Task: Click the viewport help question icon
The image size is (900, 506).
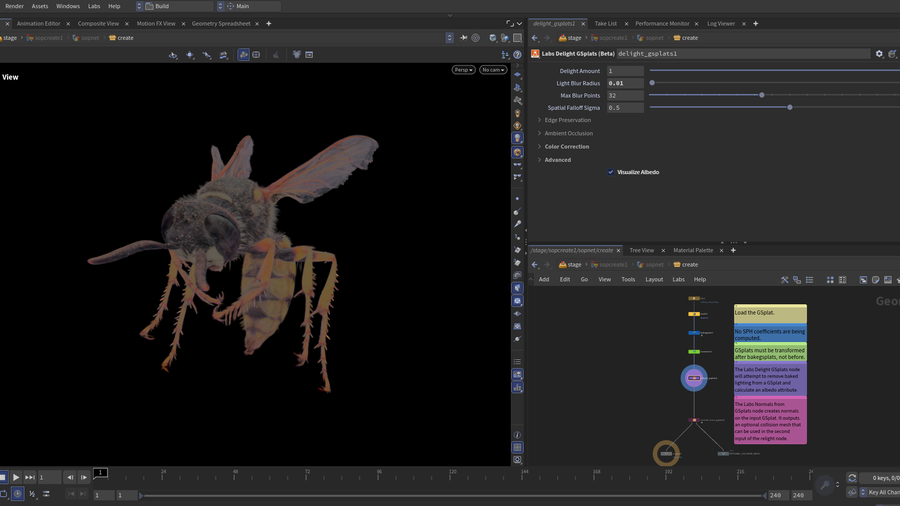Action: [517, 55]
